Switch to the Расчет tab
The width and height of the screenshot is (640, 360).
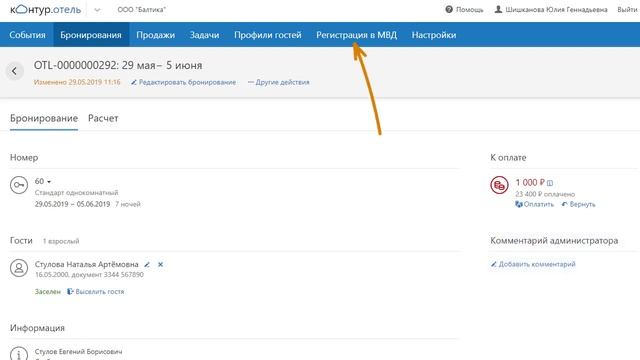tap(103, 118)
